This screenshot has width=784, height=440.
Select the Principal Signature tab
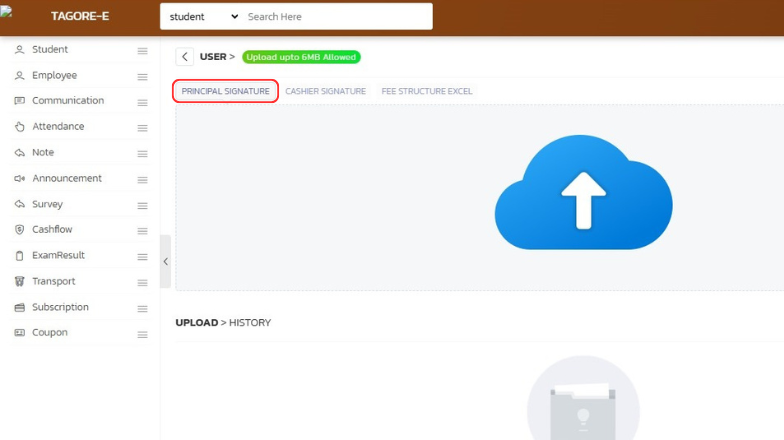click(x=225, y=91)
